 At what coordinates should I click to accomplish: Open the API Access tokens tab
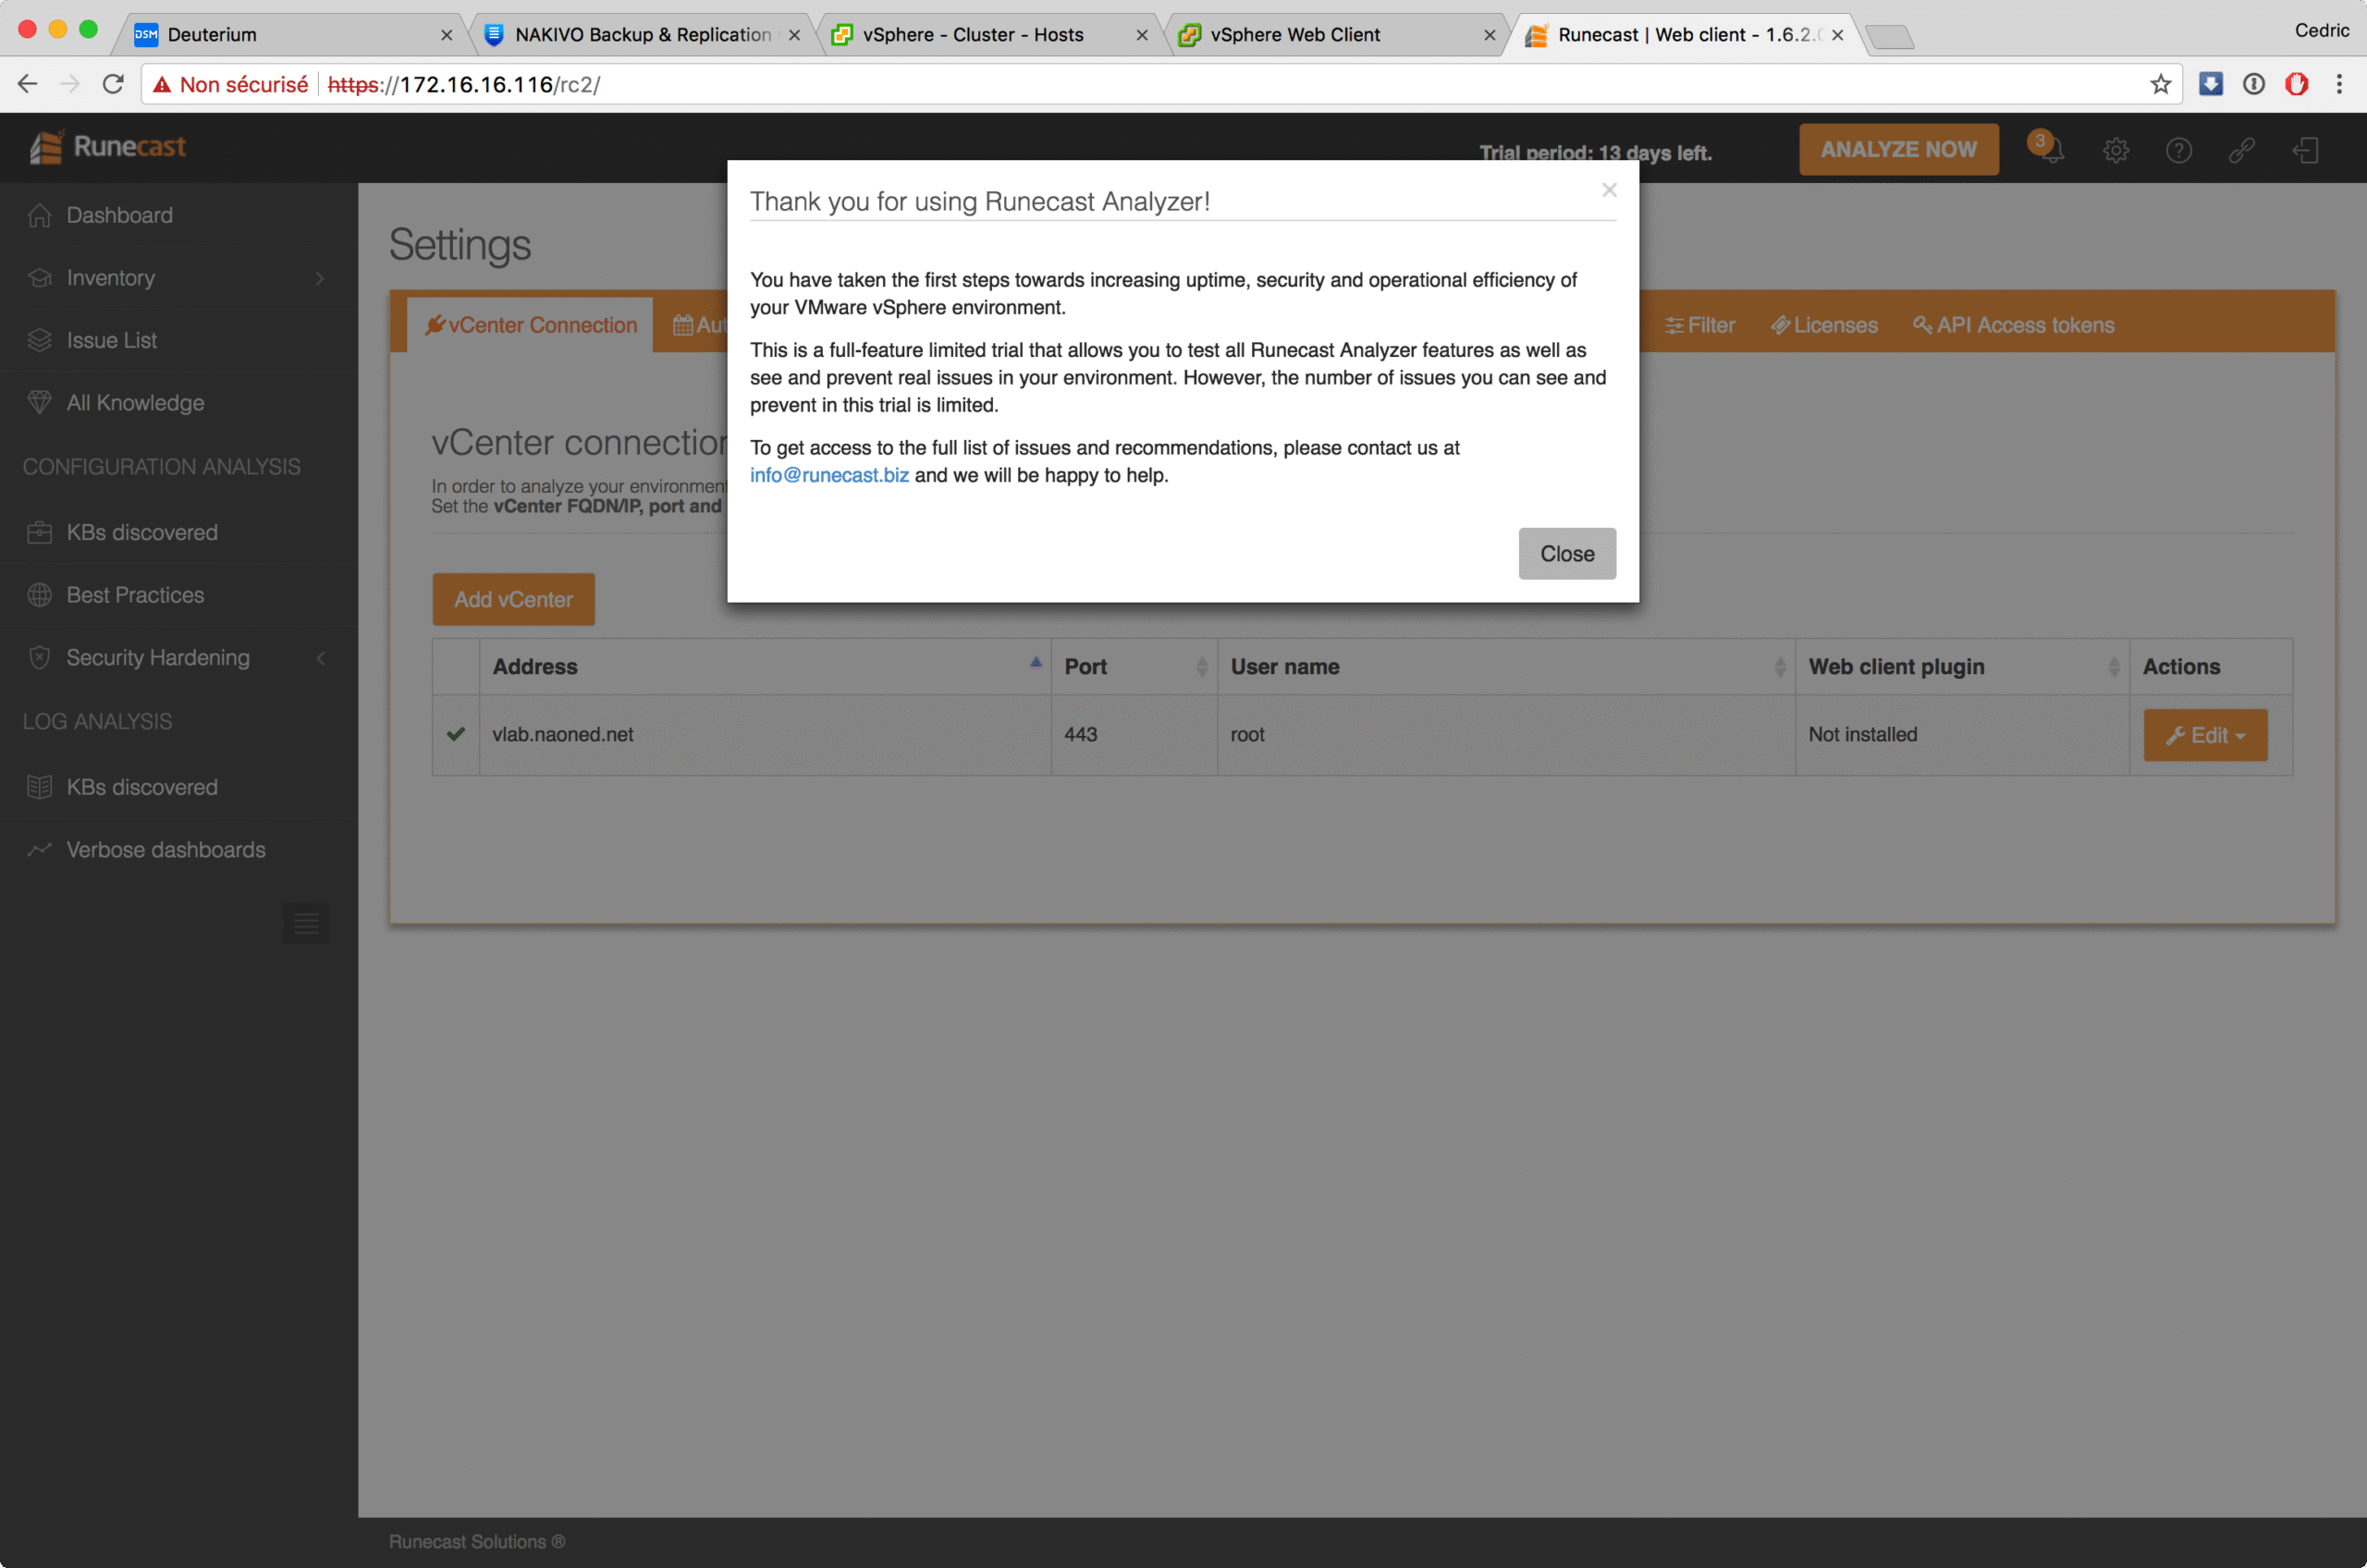click(2013, 325)
